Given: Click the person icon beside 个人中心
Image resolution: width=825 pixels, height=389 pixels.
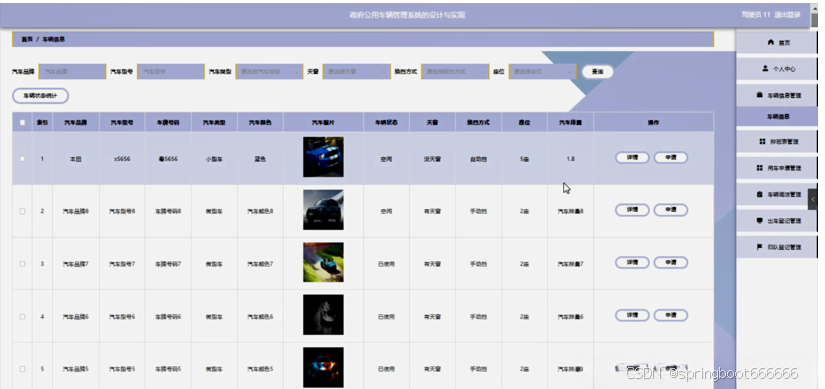Looking at the screenshot, I should (x=765, y=68).
